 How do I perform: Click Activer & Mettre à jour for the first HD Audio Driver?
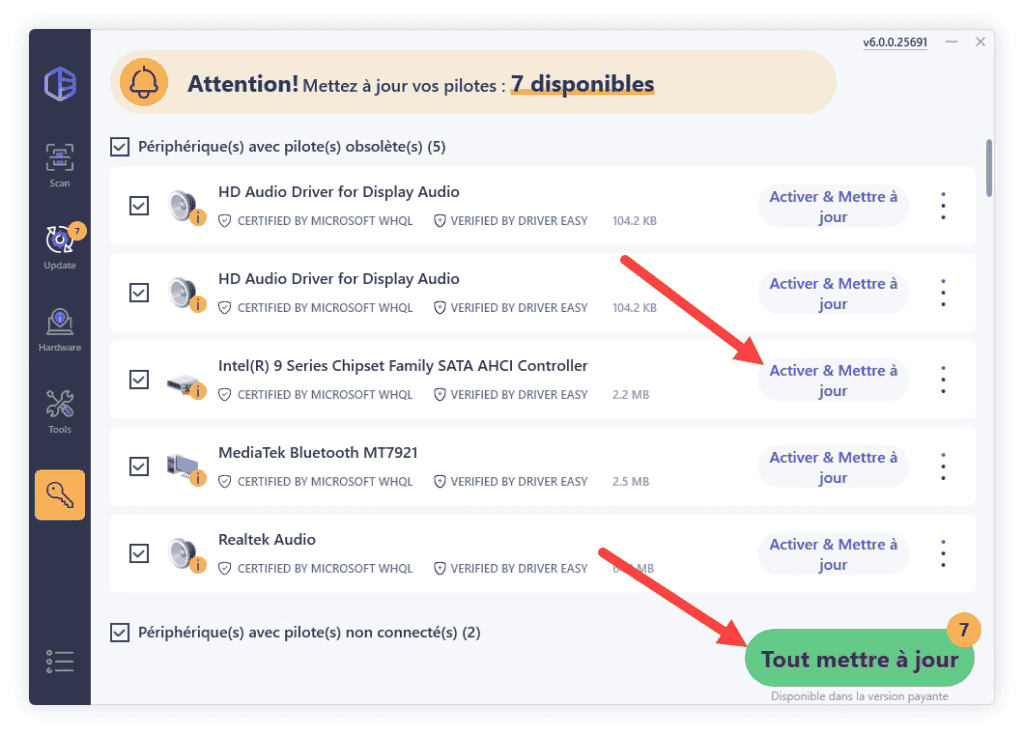(x=833, y=206)
